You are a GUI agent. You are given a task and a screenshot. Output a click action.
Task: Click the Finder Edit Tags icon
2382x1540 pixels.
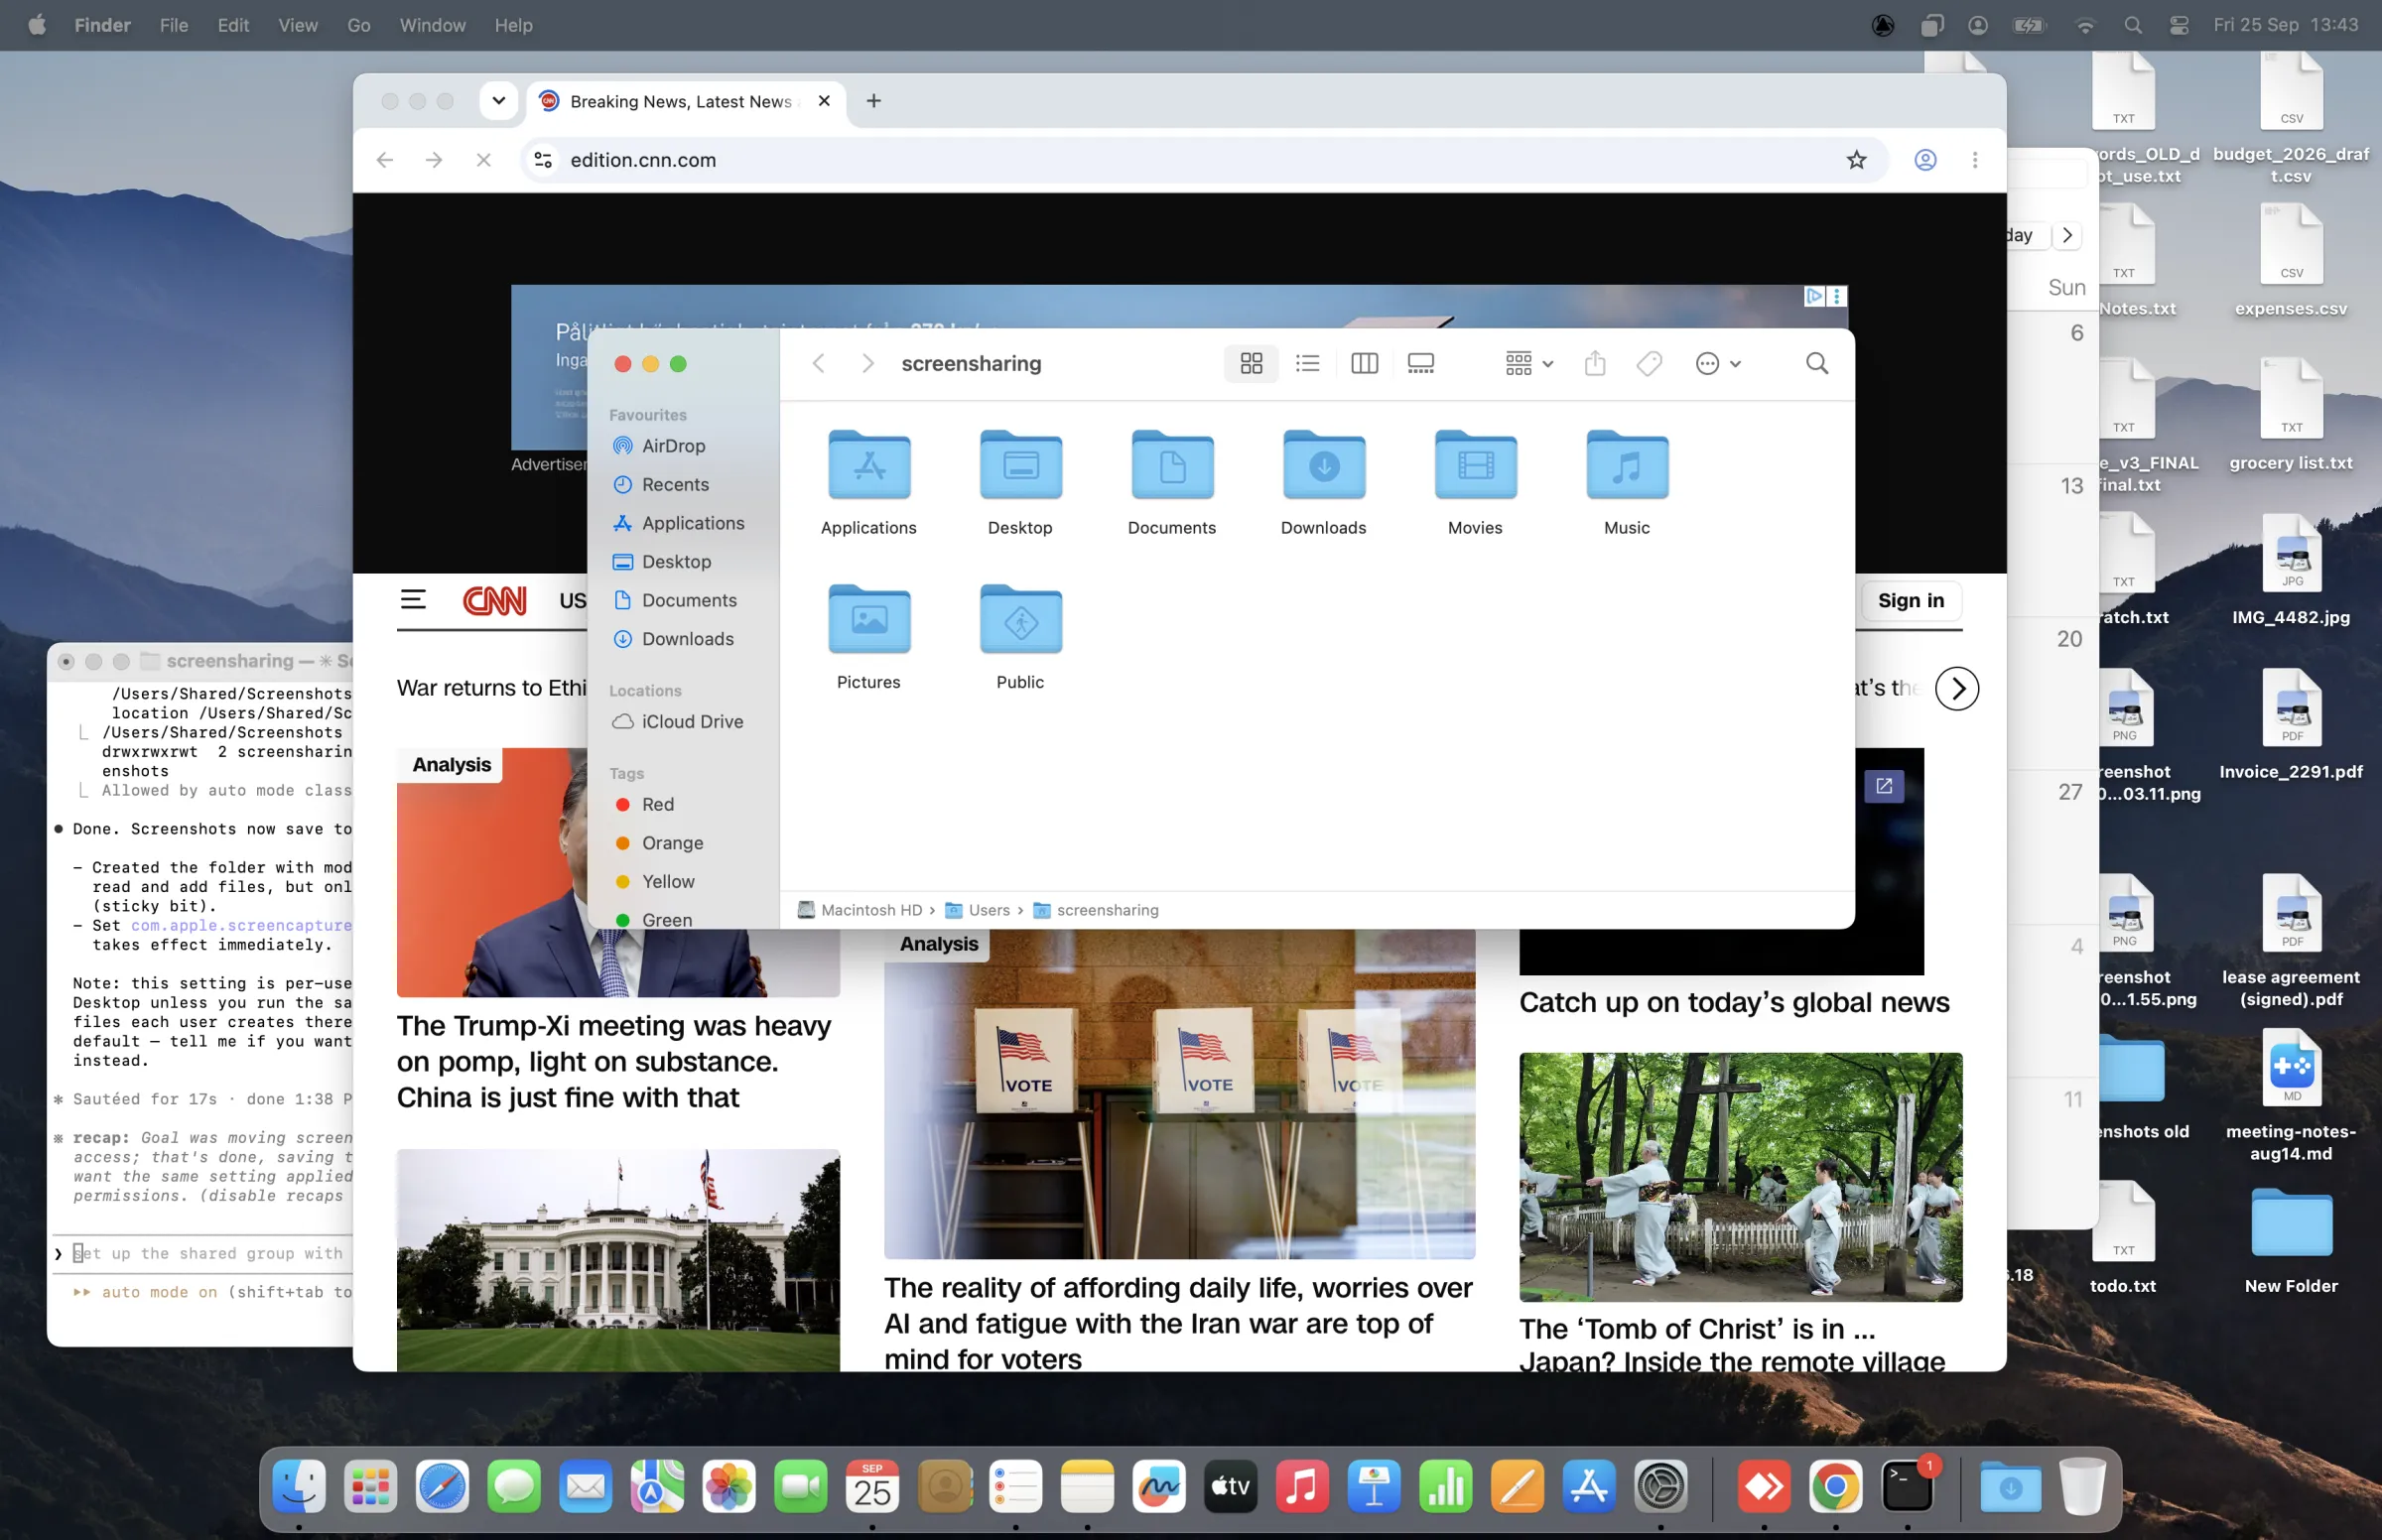[1649, 363]
